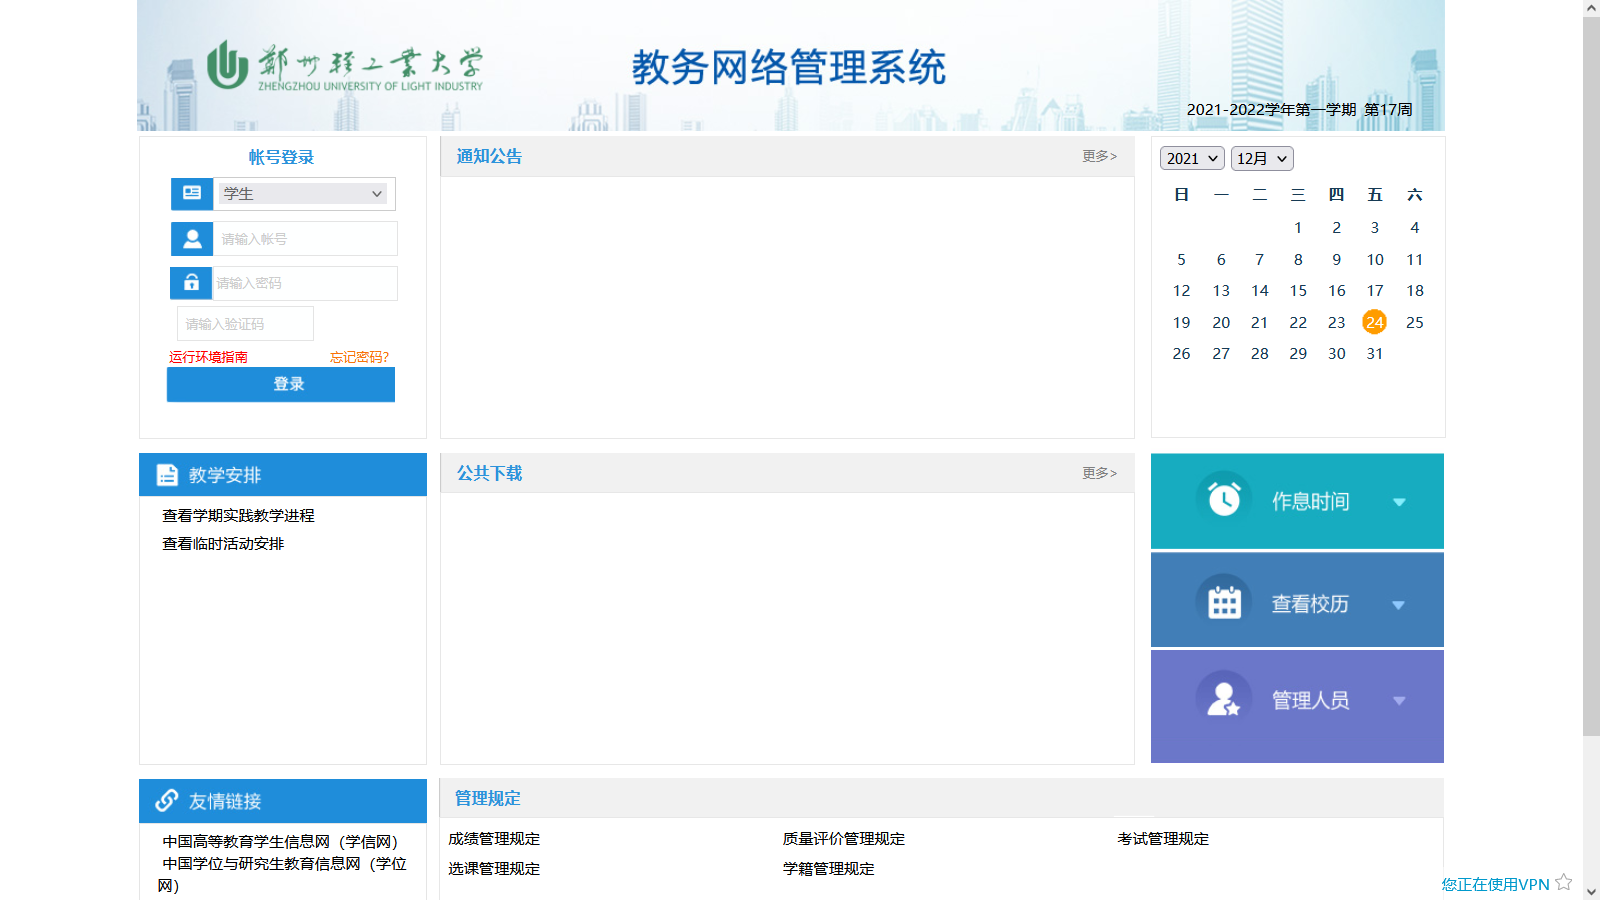This screenshot has height=900, width=1600.
Task: Open the 成绩管理规定 document link
Action: 494,839
